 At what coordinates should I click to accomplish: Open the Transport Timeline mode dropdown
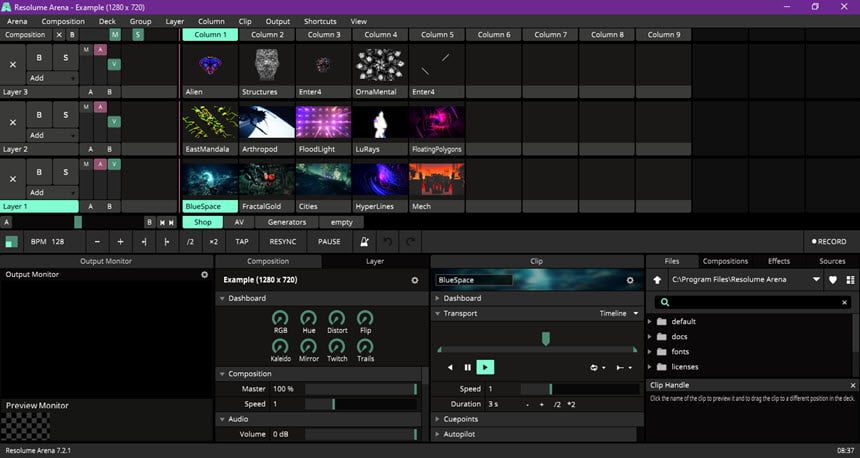(619, 313)
